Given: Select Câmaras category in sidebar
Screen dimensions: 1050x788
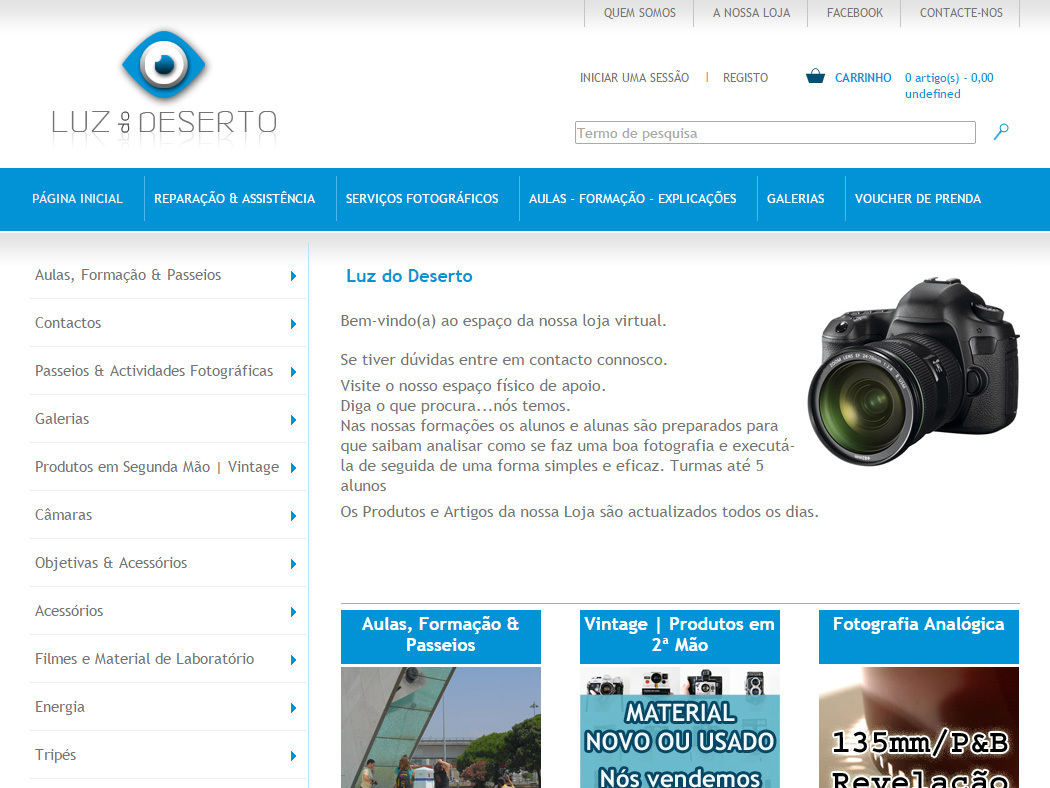Looking at the screenshot, I should pyautogui.click(x=63, y=515).
